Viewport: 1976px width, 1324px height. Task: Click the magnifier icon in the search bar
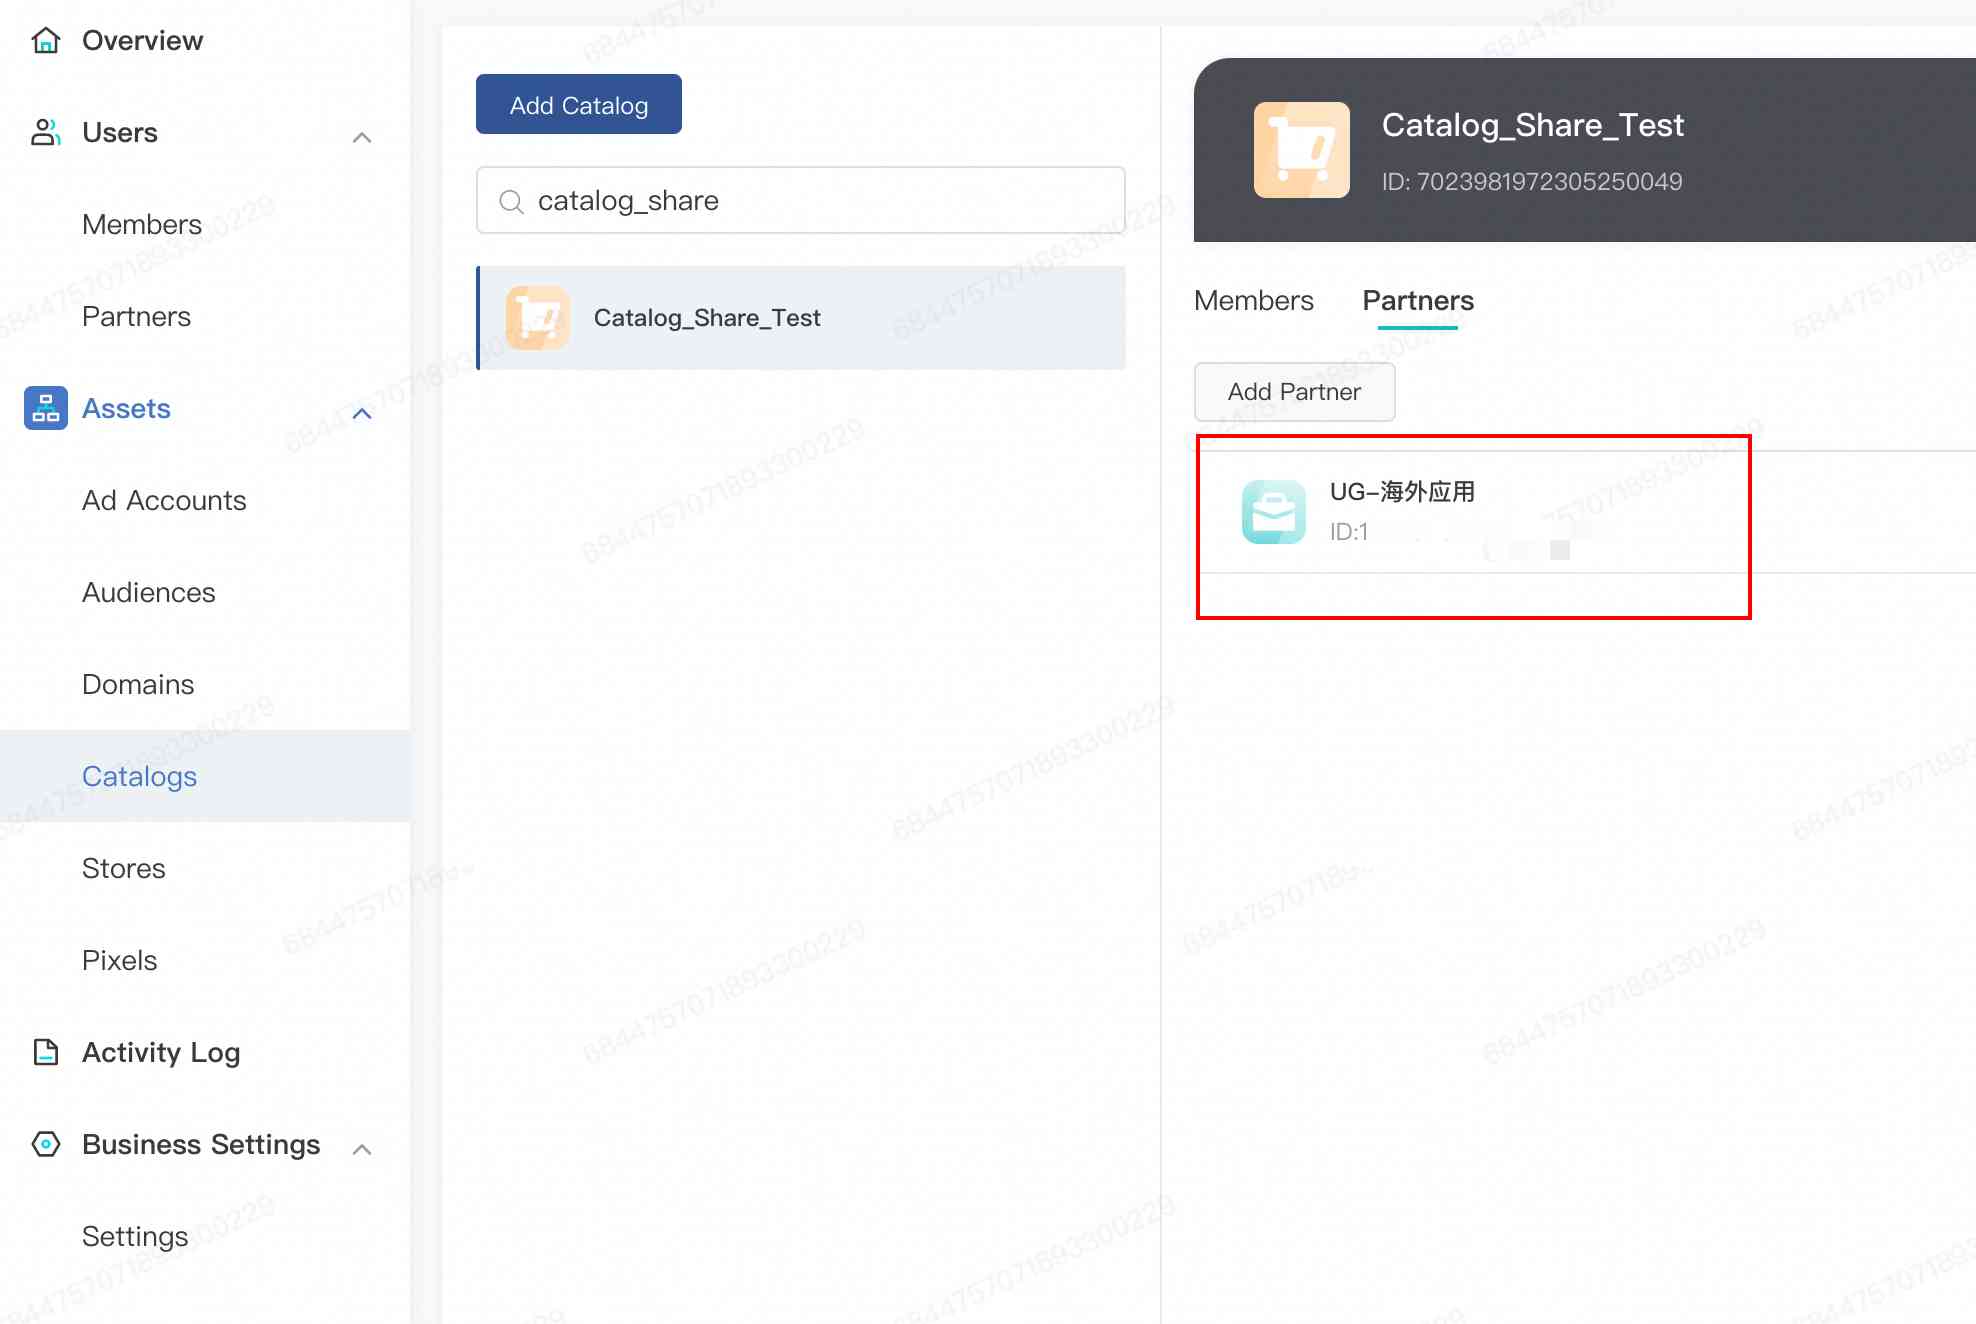[x=512, y=201]
